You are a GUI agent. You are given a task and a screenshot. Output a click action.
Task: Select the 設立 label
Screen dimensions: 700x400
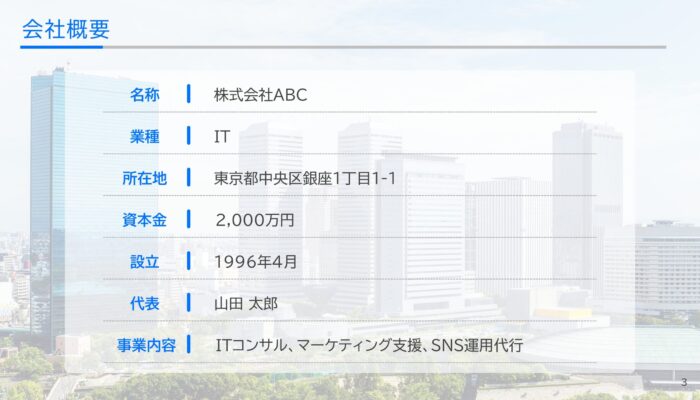(x=144, y=262)
